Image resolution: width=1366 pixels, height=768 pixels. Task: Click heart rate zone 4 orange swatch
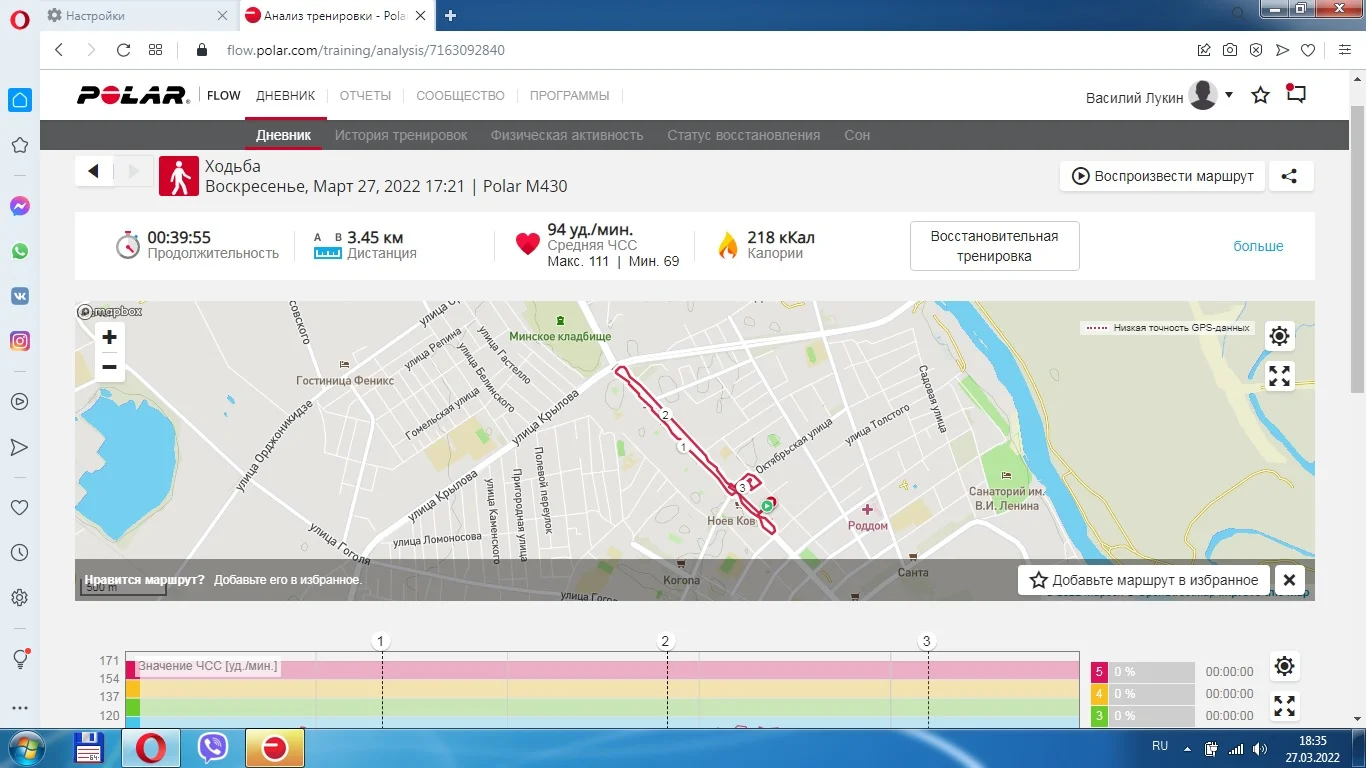tap(1099, 694)
